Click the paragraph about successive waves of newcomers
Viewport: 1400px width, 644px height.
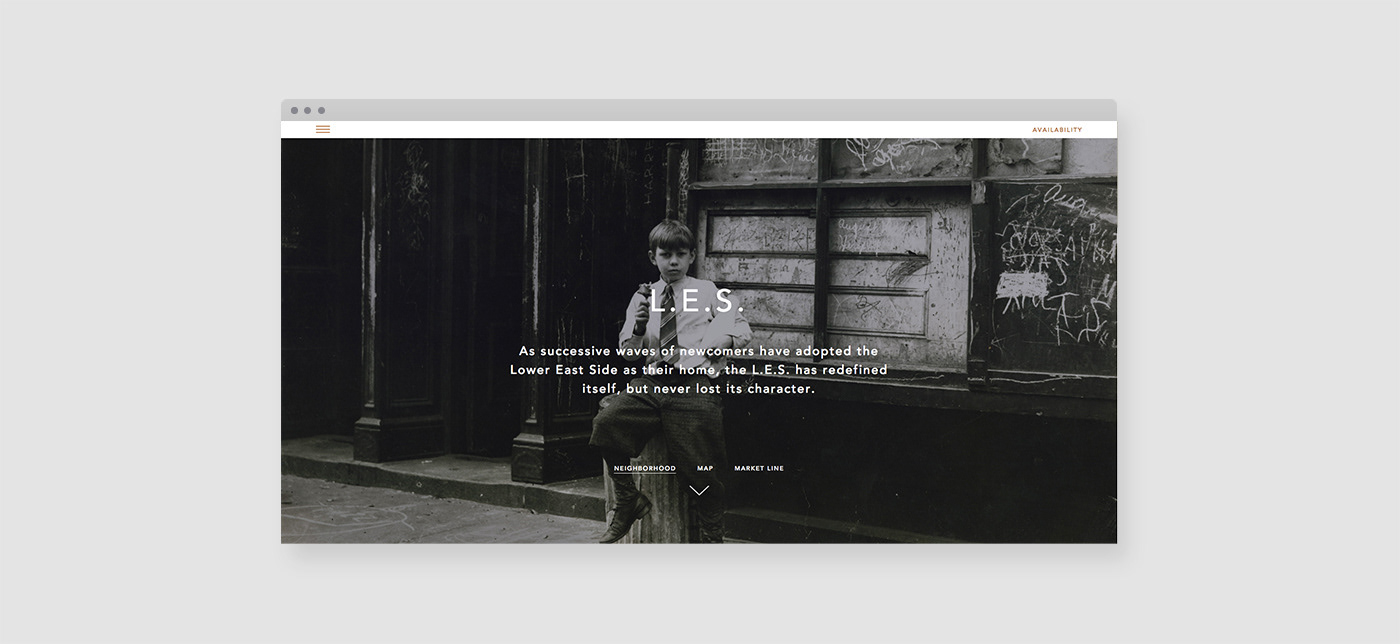pos(699,369)
